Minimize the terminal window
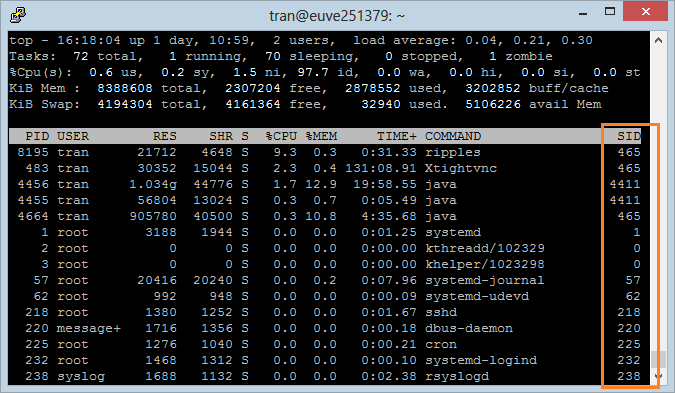Screen dimensions: 675x393 583,13
